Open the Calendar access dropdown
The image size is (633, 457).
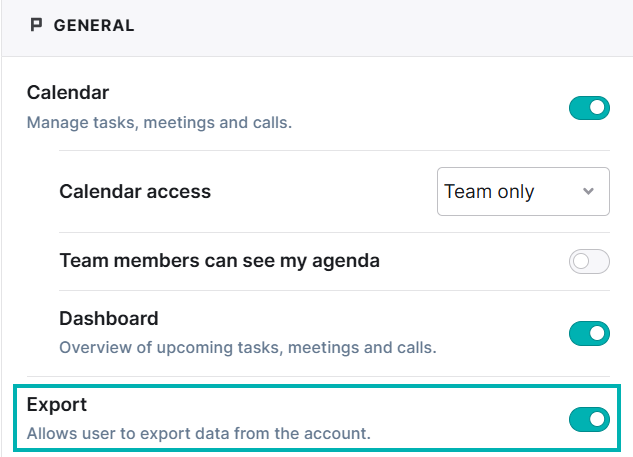coord(522,191)
